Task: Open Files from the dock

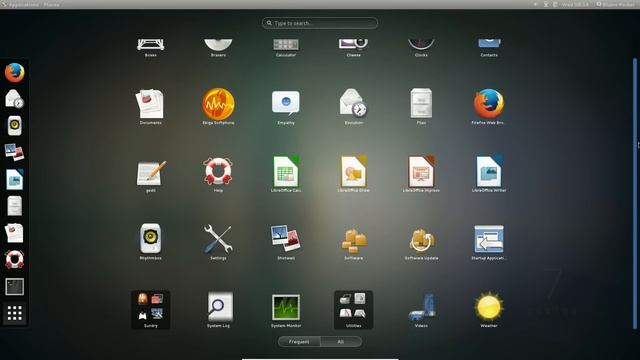Action: (x=15, y=206)
